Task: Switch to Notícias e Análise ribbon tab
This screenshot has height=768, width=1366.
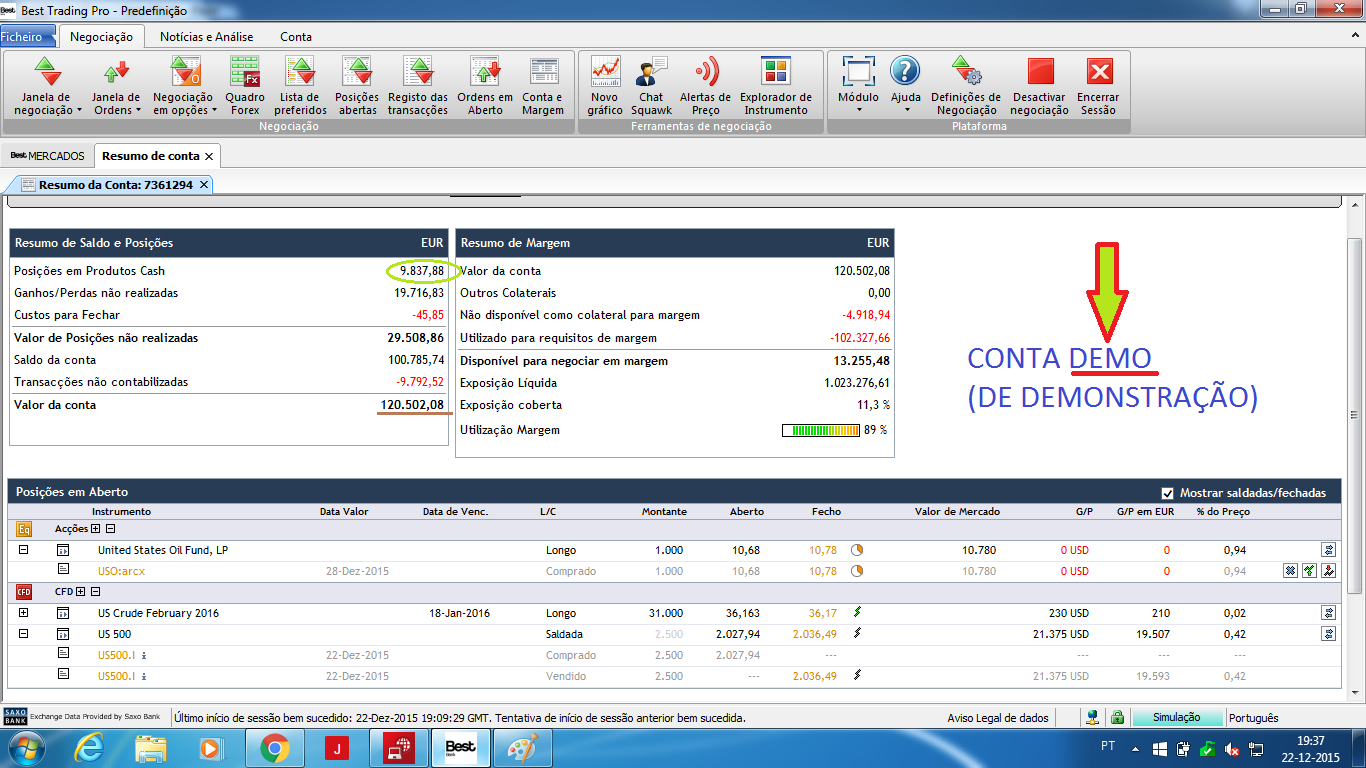Action: click(x=206, y=37)
